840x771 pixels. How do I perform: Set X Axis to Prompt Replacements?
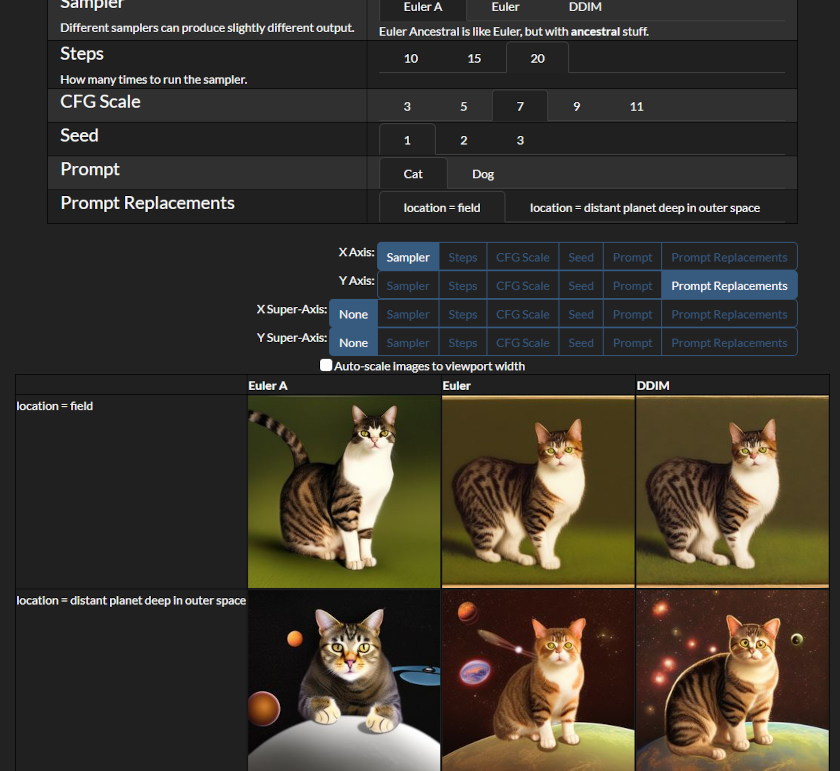[x=730, y=257]
